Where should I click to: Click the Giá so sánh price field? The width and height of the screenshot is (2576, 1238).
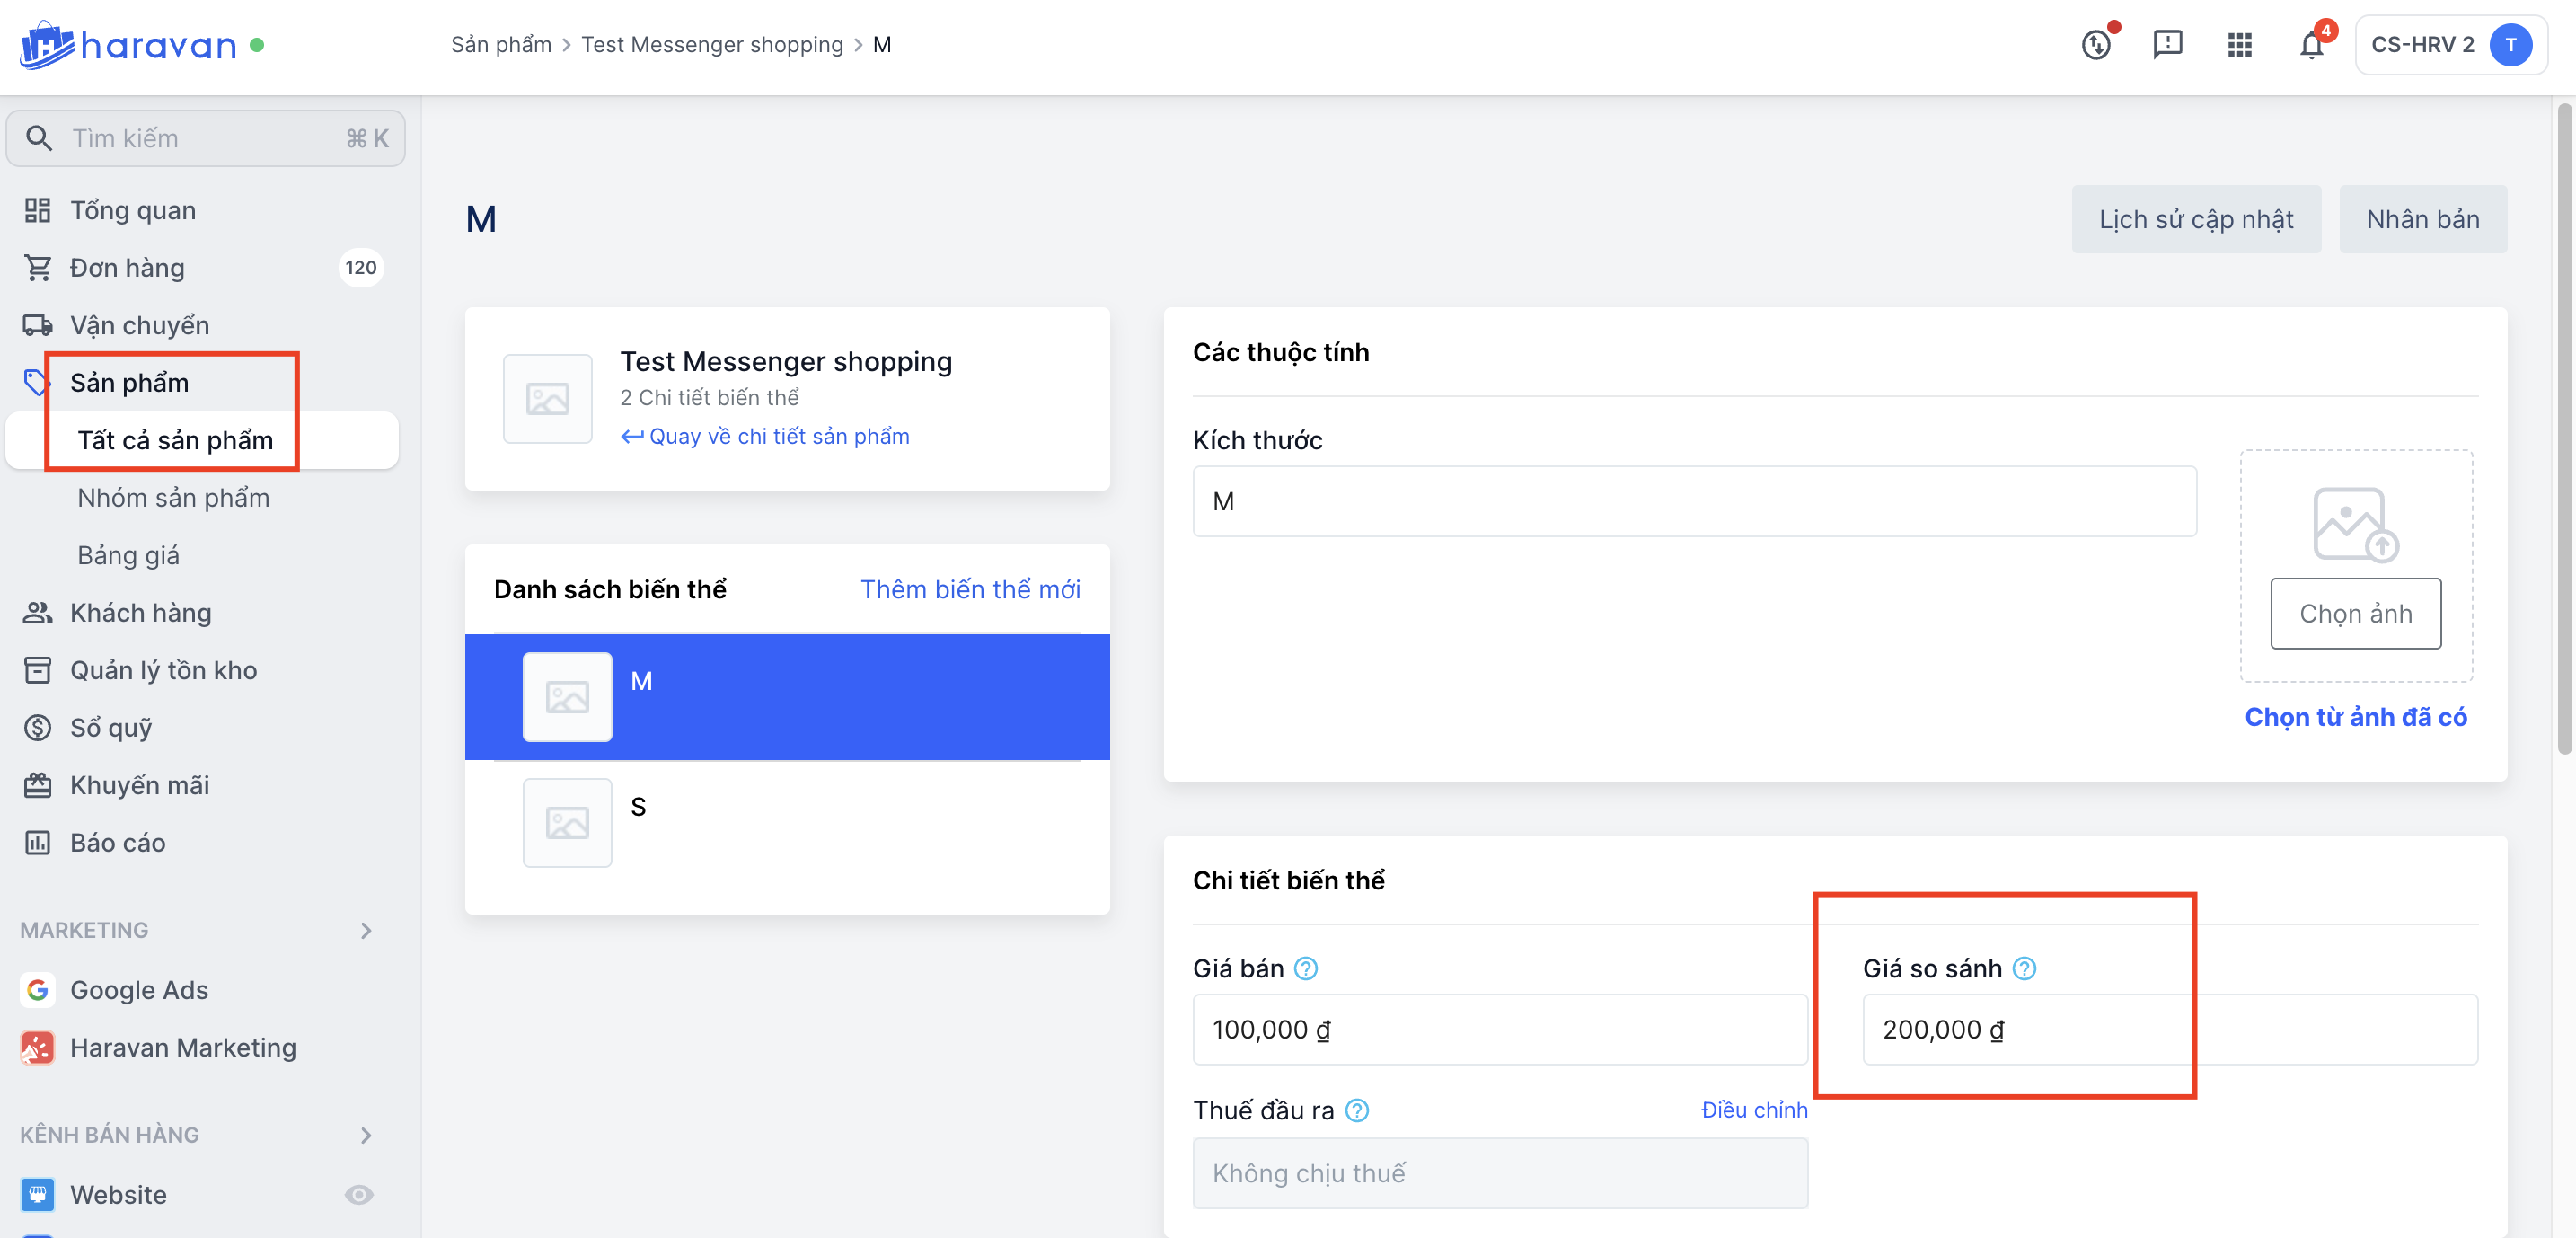(2170, 1029)
